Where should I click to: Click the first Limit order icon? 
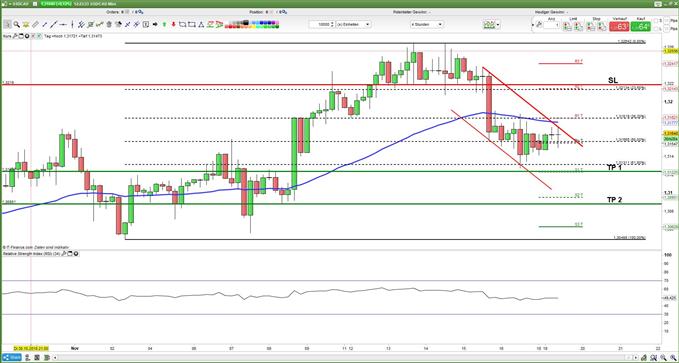(567, 26)
